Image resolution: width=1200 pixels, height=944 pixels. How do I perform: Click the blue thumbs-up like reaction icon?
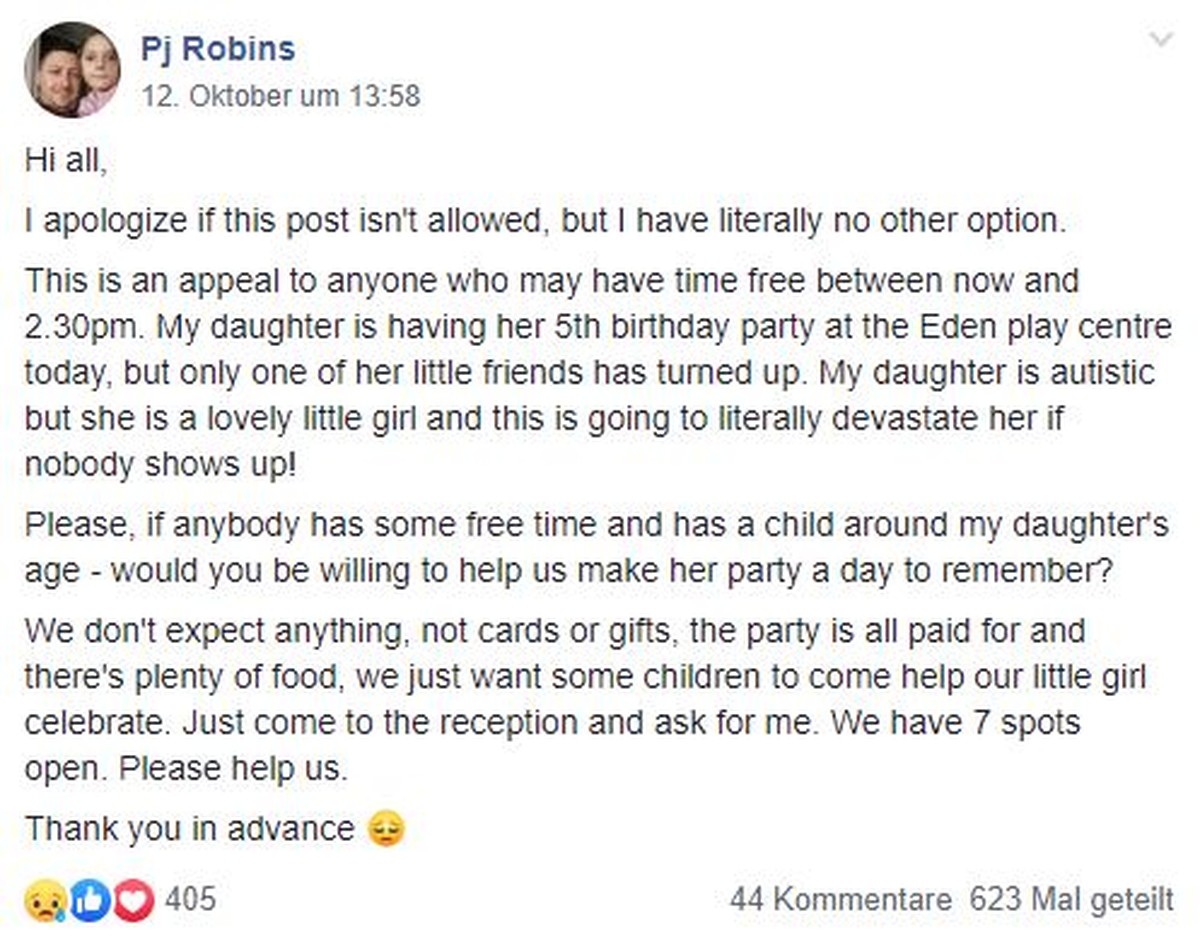tap(88, 900)
